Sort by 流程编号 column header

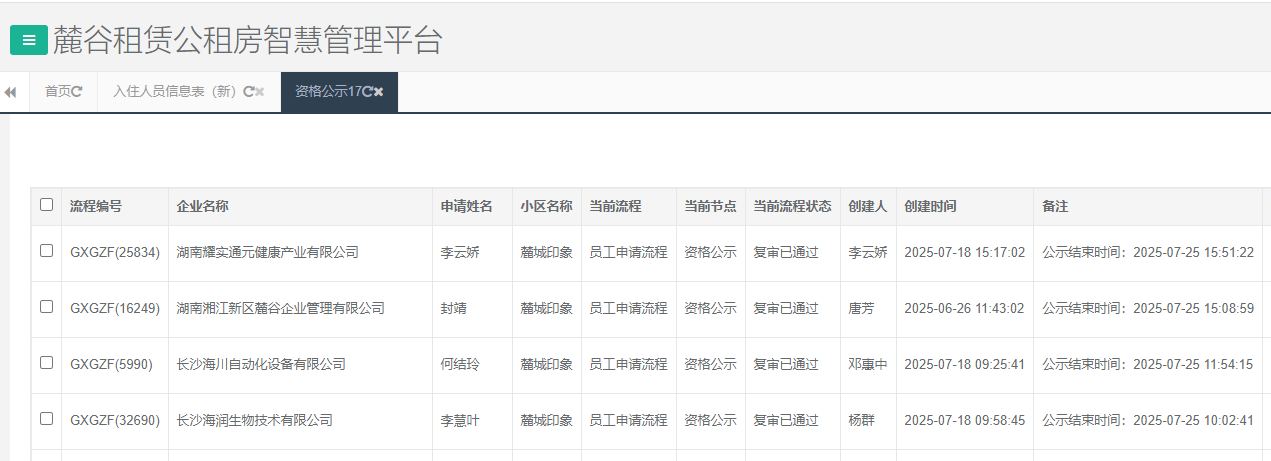(x=96, y=206)
